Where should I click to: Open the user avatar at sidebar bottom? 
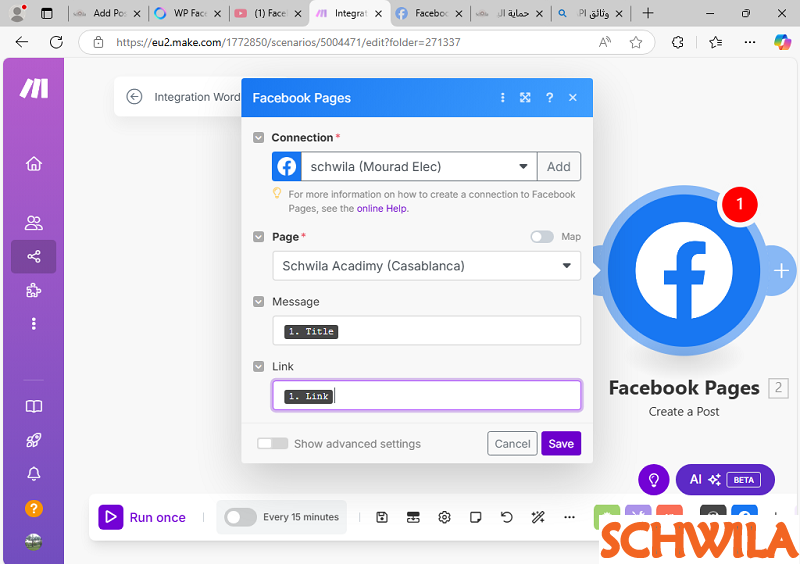coord(34,542)
